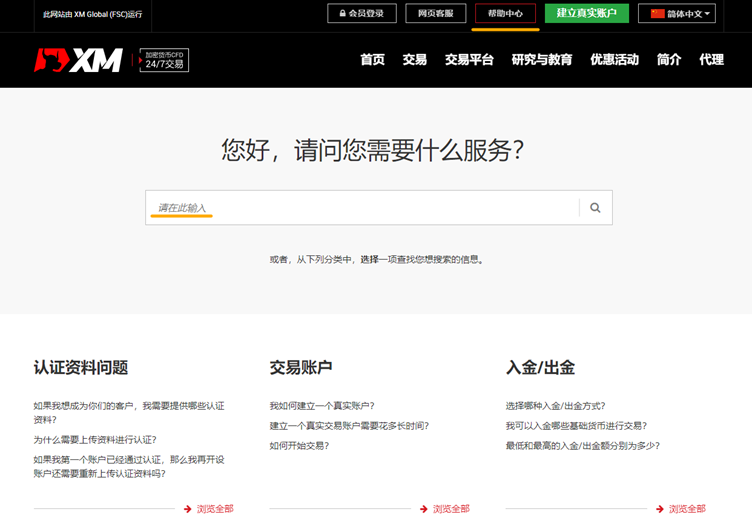Open question 我如何建立一个真实账户？
This screenshot has height=515, width=752.
pos(322,406)
